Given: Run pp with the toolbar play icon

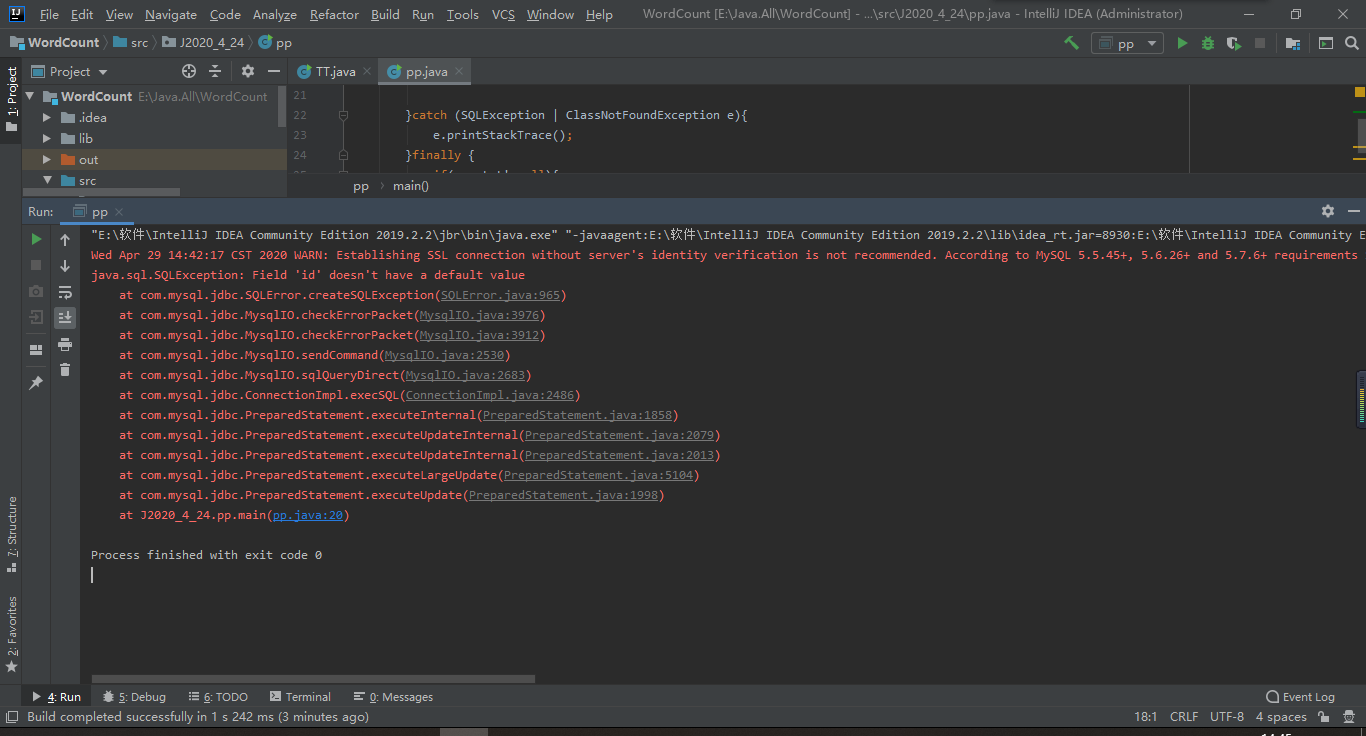Looking at the screenshot, I should [x=1182, y=43].
